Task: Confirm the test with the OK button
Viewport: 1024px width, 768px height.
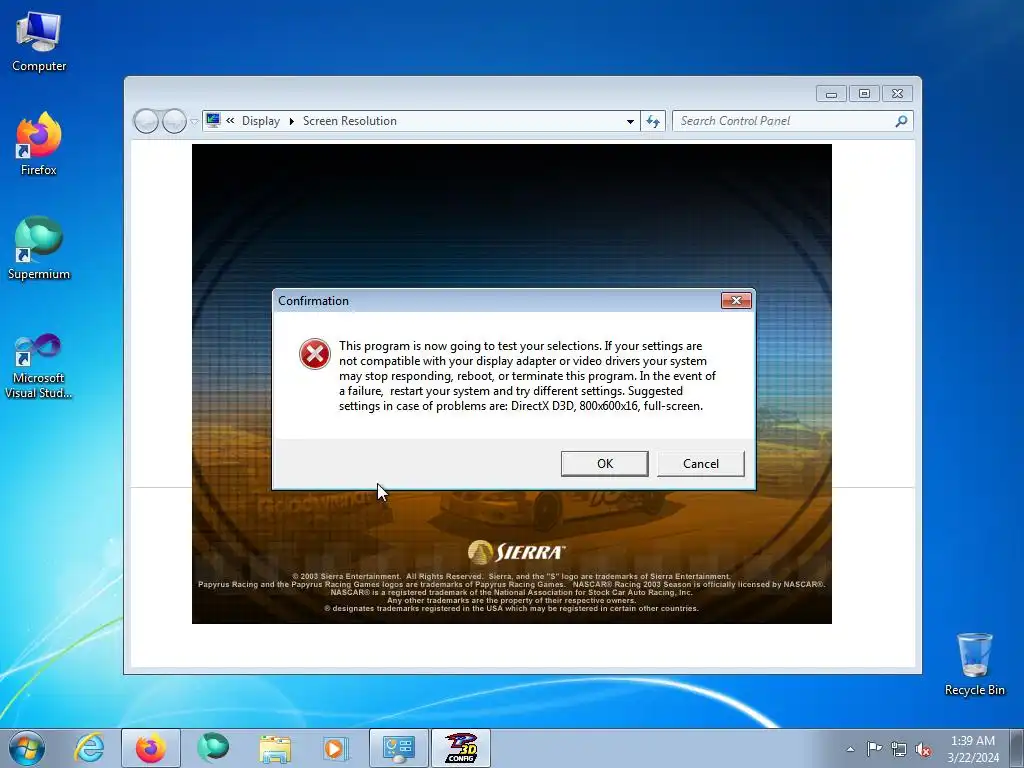Action: click(x=604, y=463)
